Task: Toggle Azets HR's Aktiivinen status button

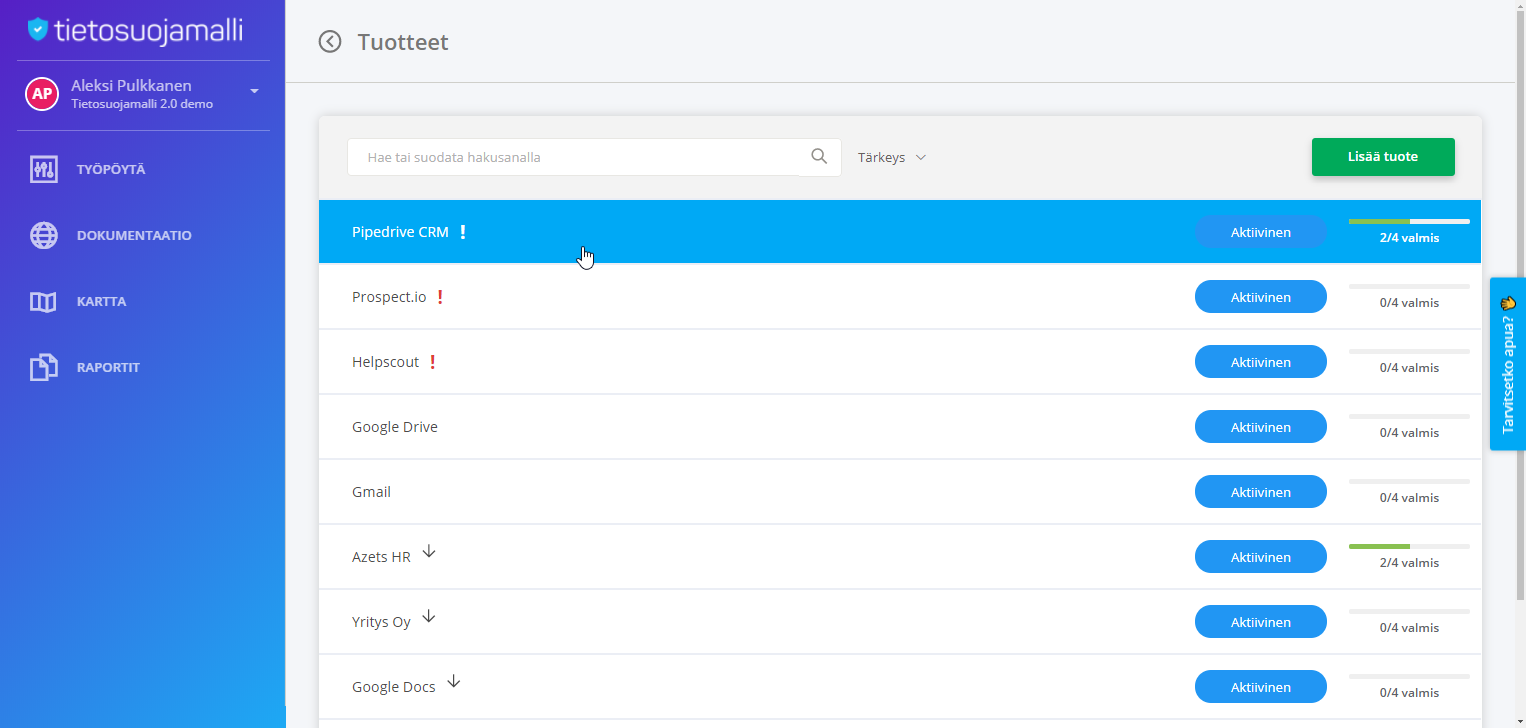Action: (x=1261, y=557)
